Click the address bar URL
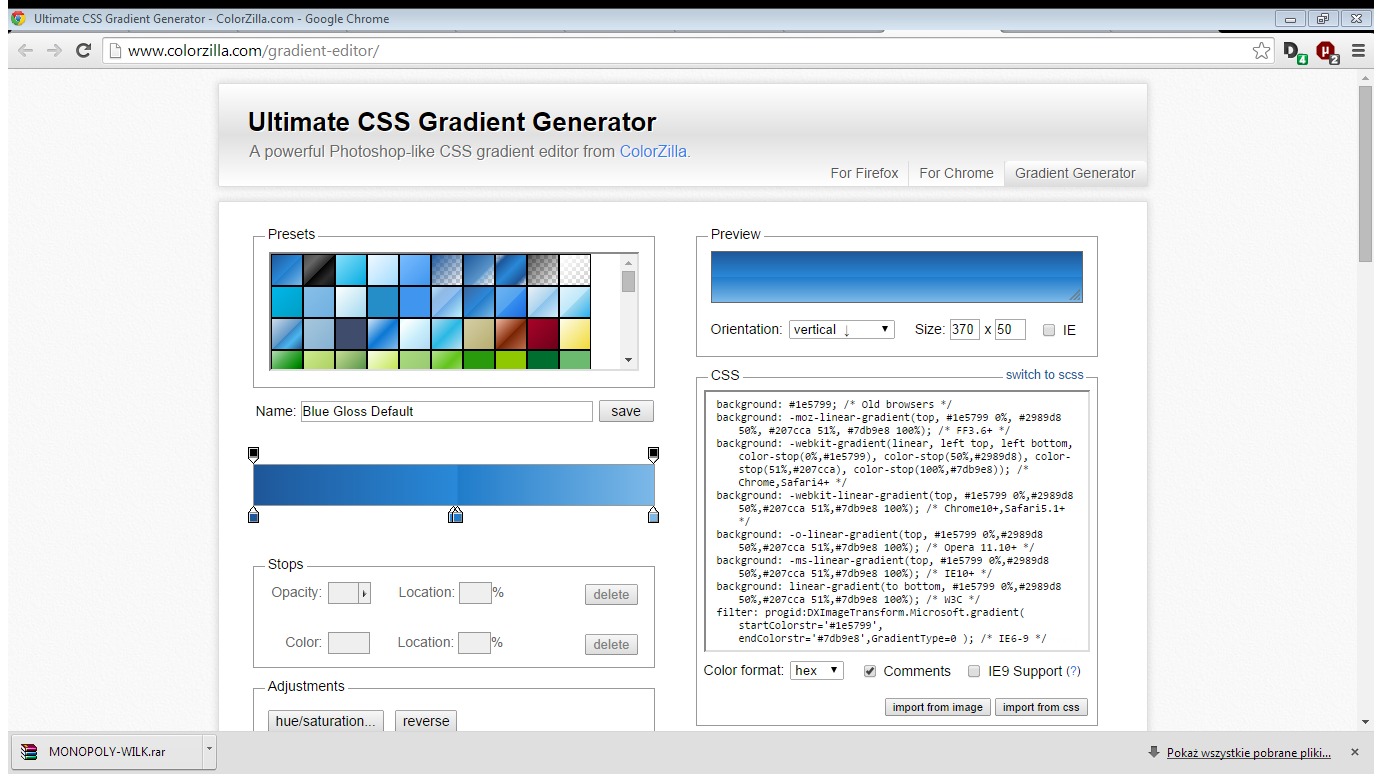The width and height of the screenshot is (1382, 784). pos(253,50)
